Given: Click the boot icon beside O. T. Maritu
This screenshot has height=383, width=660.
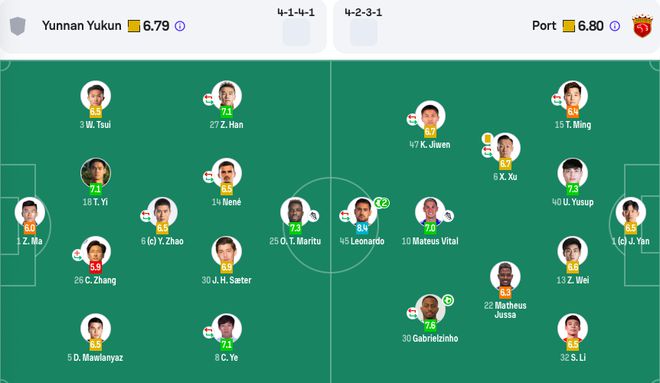Looking at the screenshot, I should [x=314, y=216].
